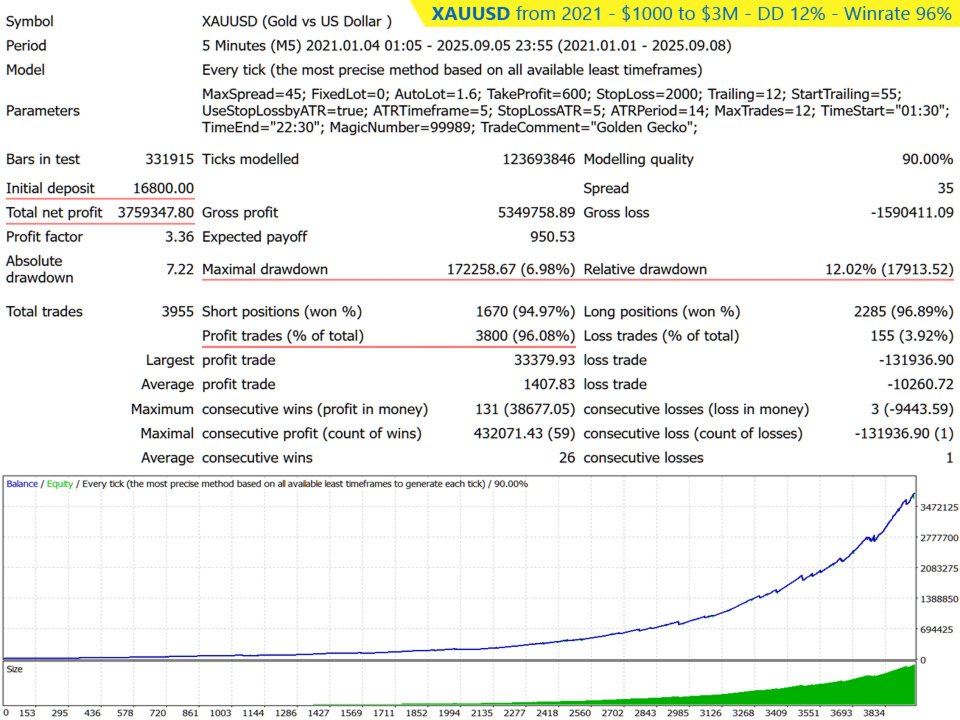This screenshot has width=960, height=720.
Task: Click the Maximal drawdown 172258.67 value
Action: coord(511,269)
